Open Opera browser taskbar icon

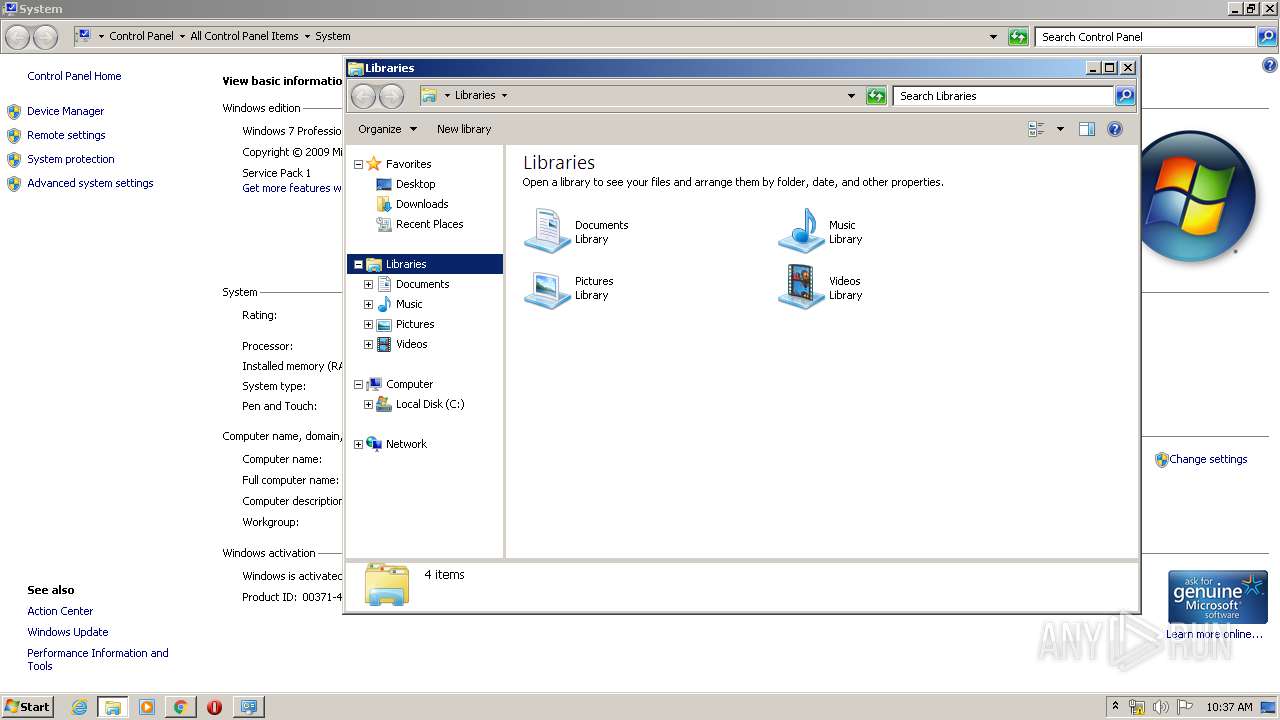pos(214,707)
